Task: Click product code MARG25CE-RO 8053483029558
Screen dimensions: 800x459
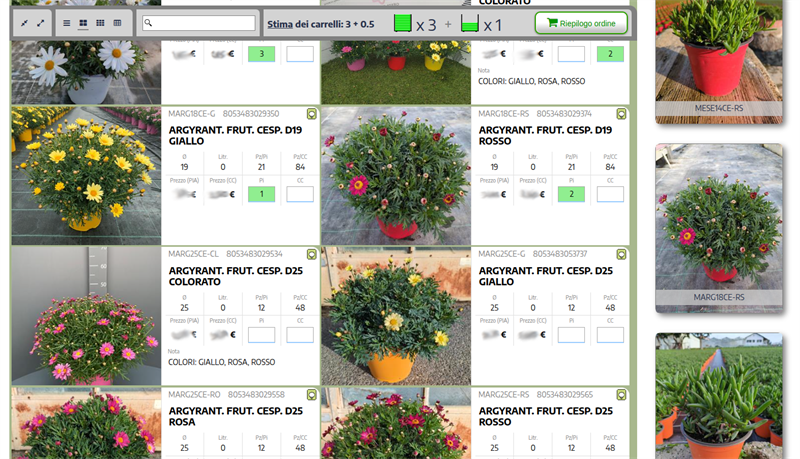Action: click(227, 395)
